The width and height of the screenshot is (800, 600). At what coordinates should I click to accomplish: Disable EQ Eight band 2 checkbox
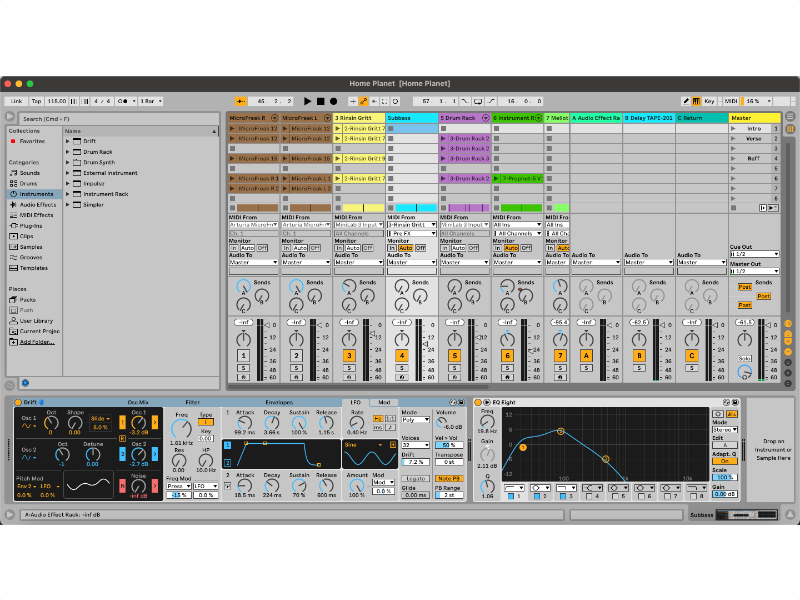tap(537, 496)
